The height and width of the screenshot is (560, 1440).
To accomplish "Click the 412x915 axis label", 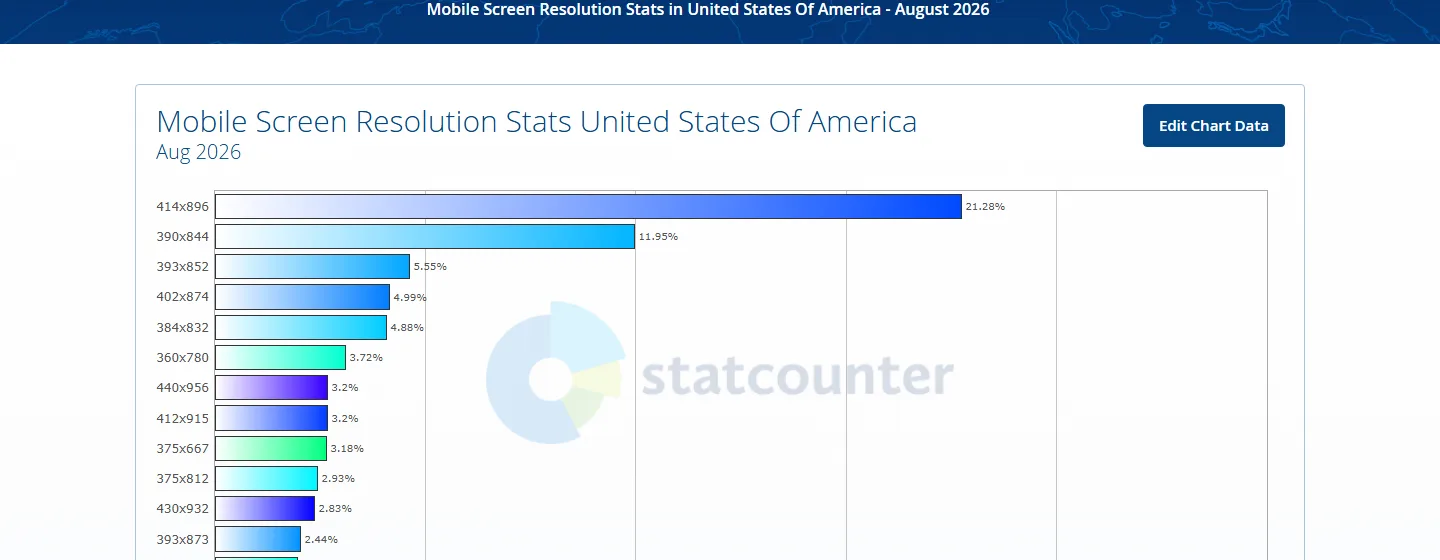I will 183,418.
